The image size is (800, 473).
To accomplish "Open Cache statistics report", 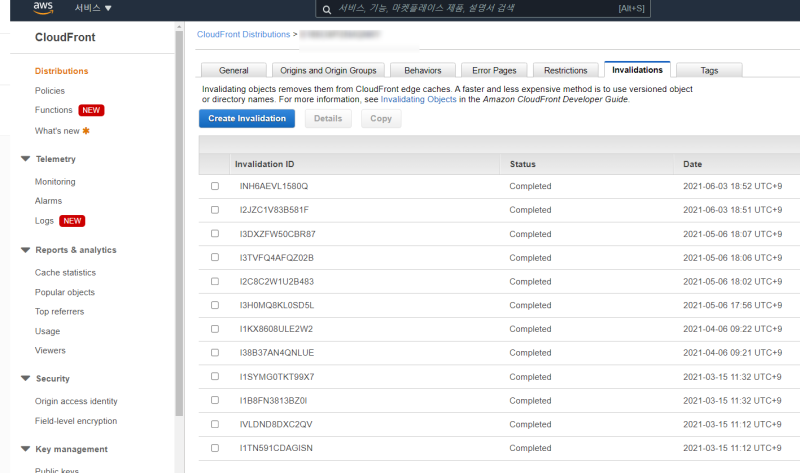I will pyautogui.click(x=65, y=272).
